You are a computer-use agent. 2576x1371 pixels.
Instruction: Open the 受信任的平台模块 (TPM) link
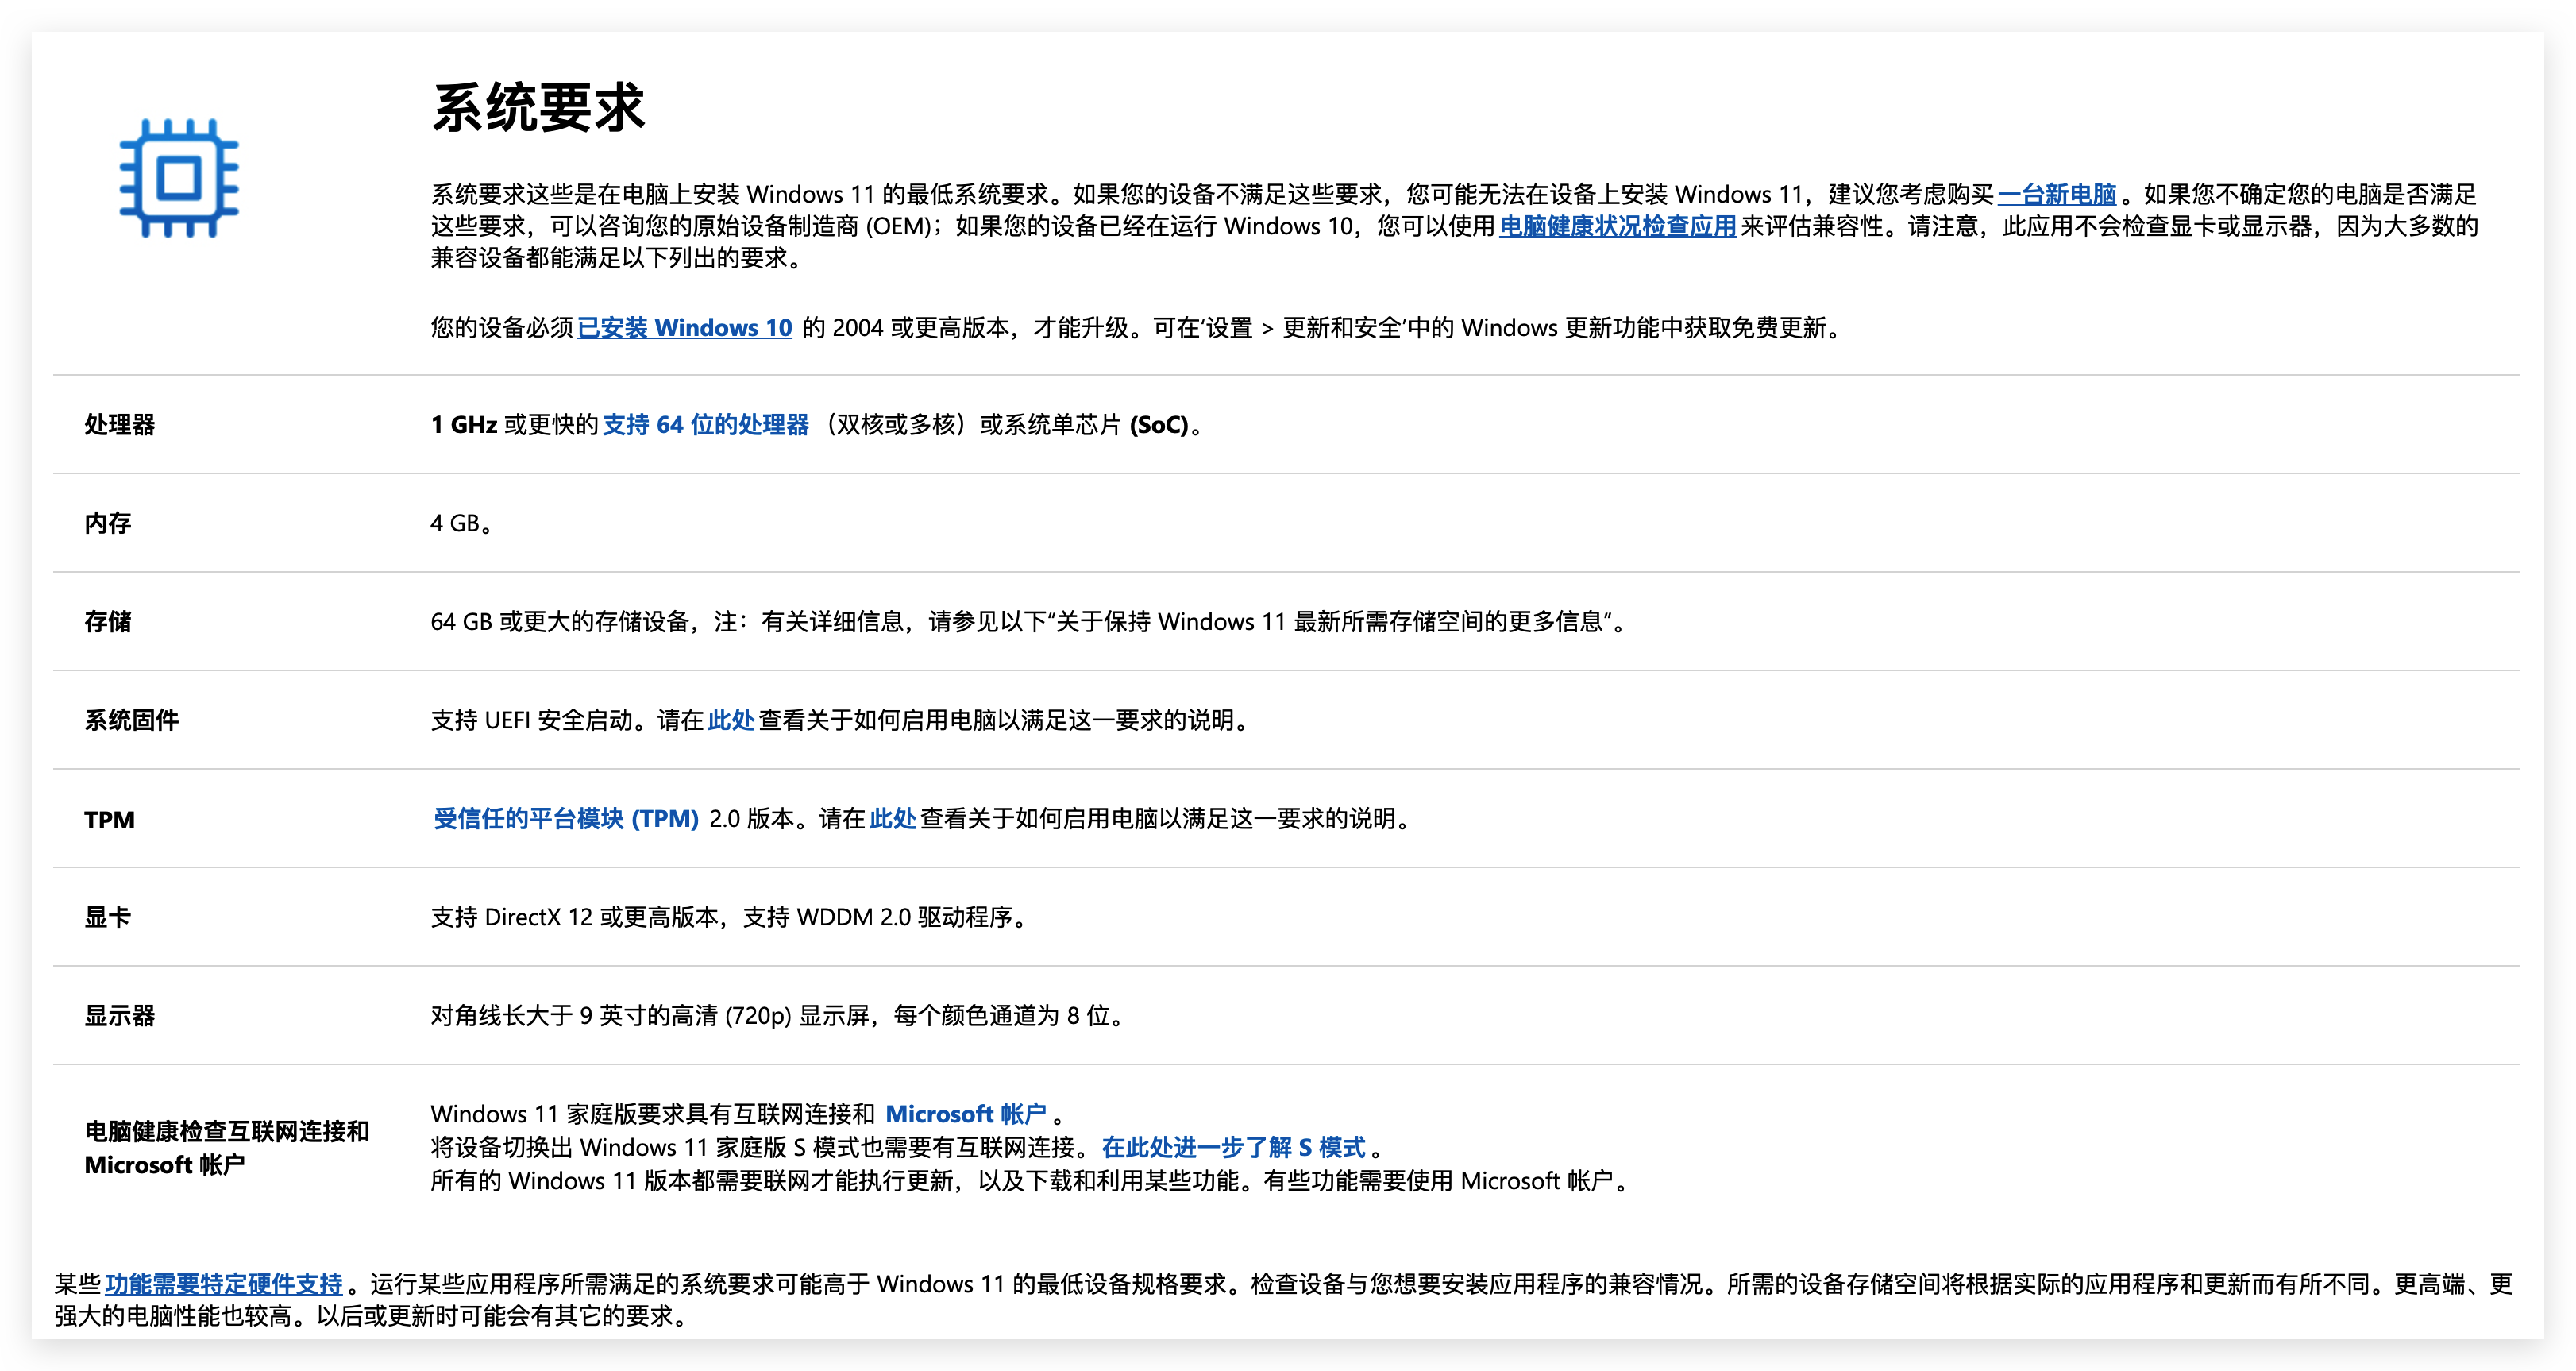(x=566, y=819)
